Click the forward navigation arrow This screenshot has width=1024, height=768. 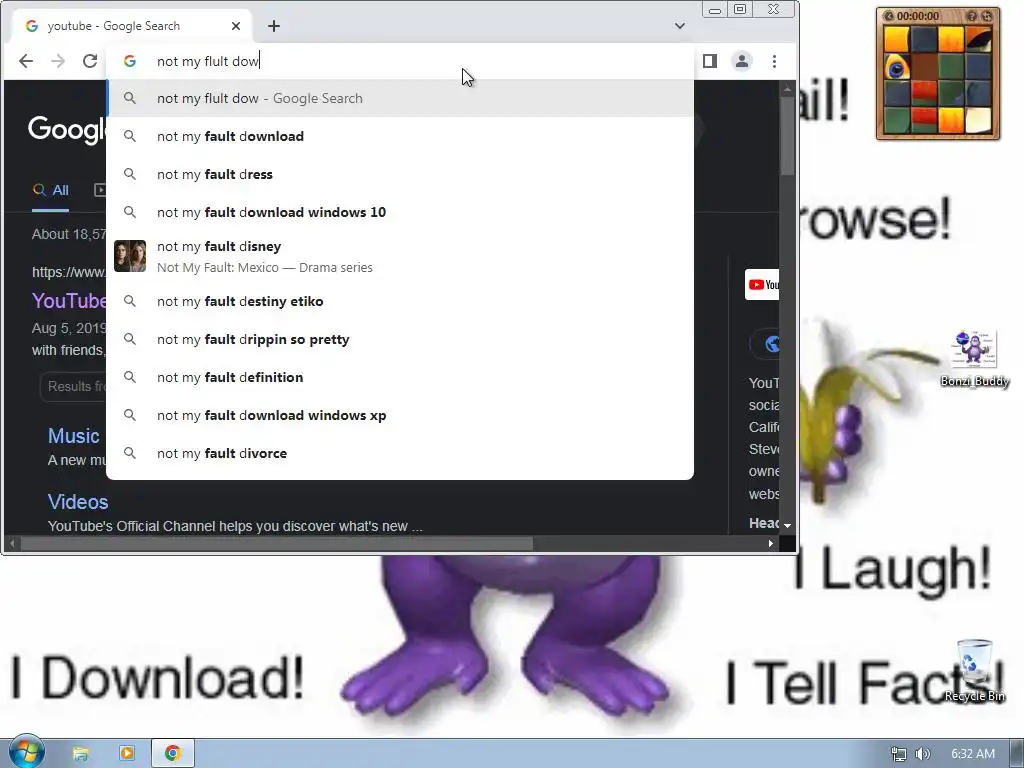click(x=58, y=61)
